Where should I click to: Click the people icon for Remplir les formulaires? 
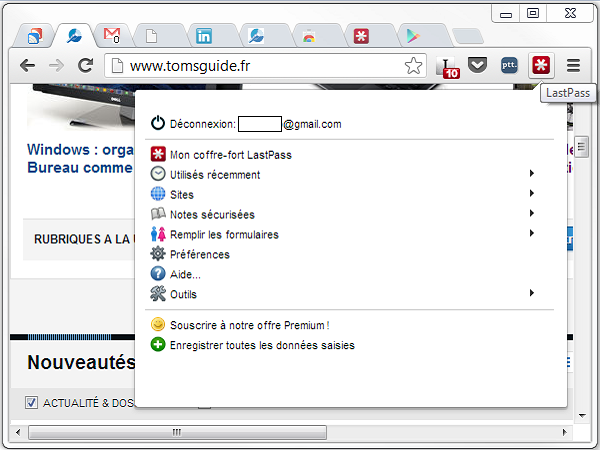[x=158, y=233]
